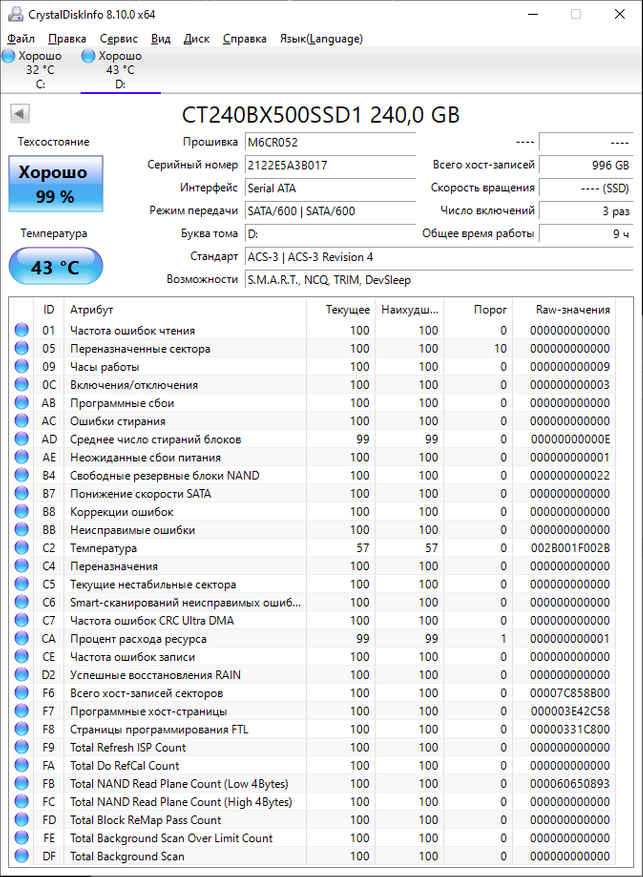Select status orb for drive D:
Image resolution: width=643 pixels, height=877 pixels.
click(x=88, y=56)
